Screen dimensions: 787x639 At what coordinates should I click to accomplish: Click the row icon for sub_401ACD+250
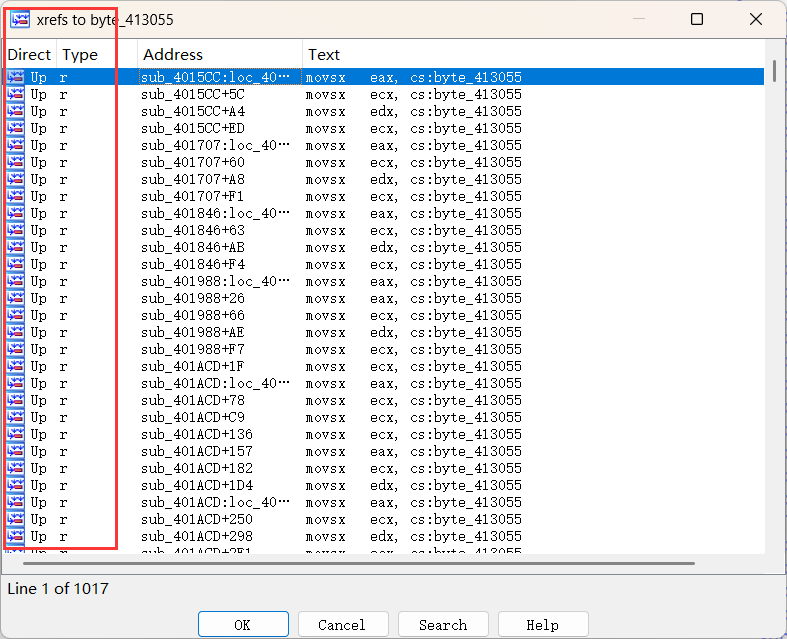16,519
